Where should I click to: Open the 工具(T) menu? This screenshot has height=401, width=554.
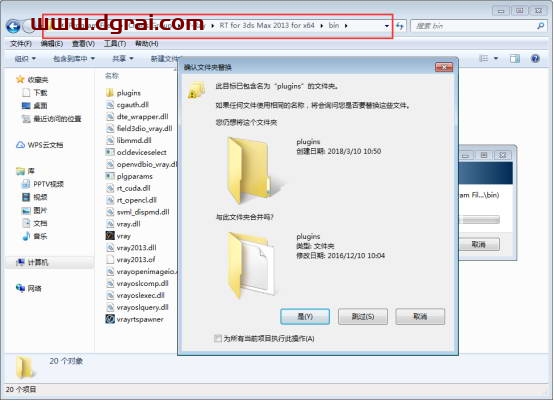coord(115,44)
